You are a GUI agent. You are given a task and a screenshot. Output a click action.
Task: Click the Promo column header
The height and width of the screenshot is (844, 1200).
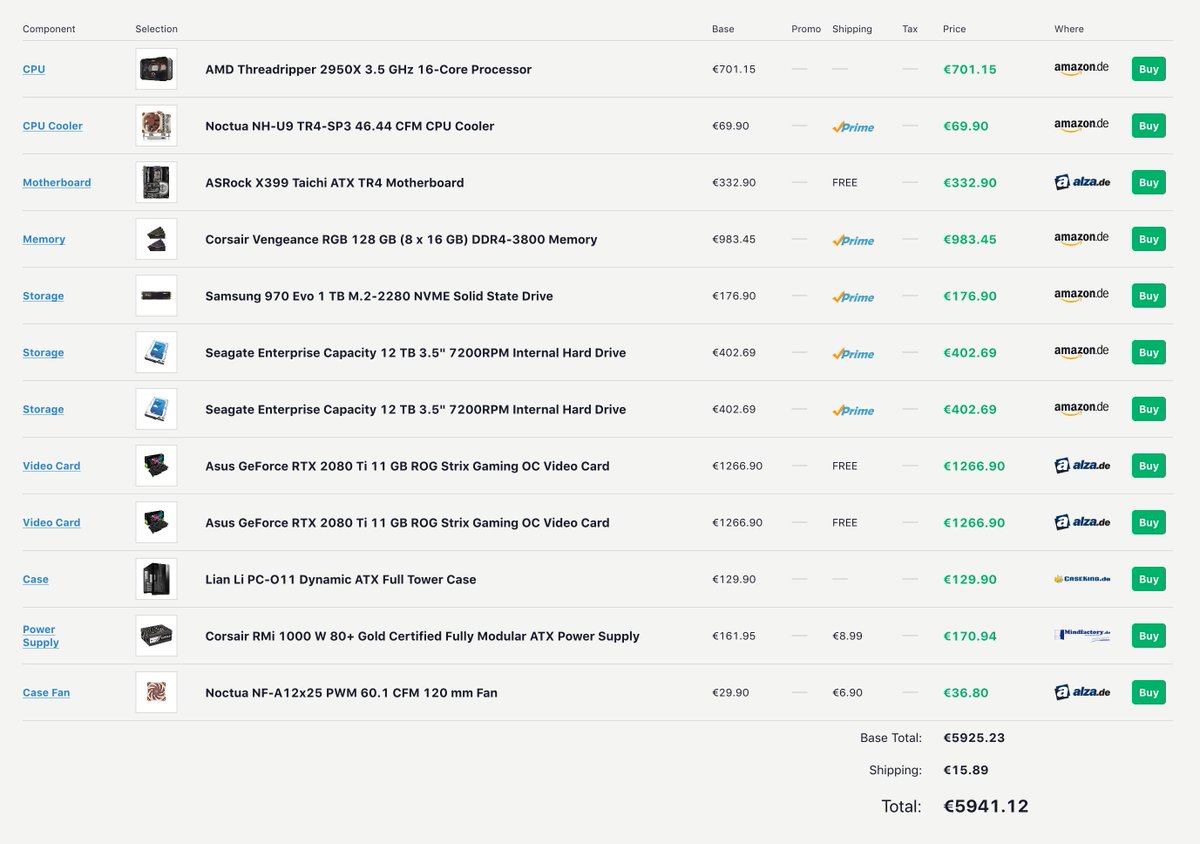(x=806, y=29)
